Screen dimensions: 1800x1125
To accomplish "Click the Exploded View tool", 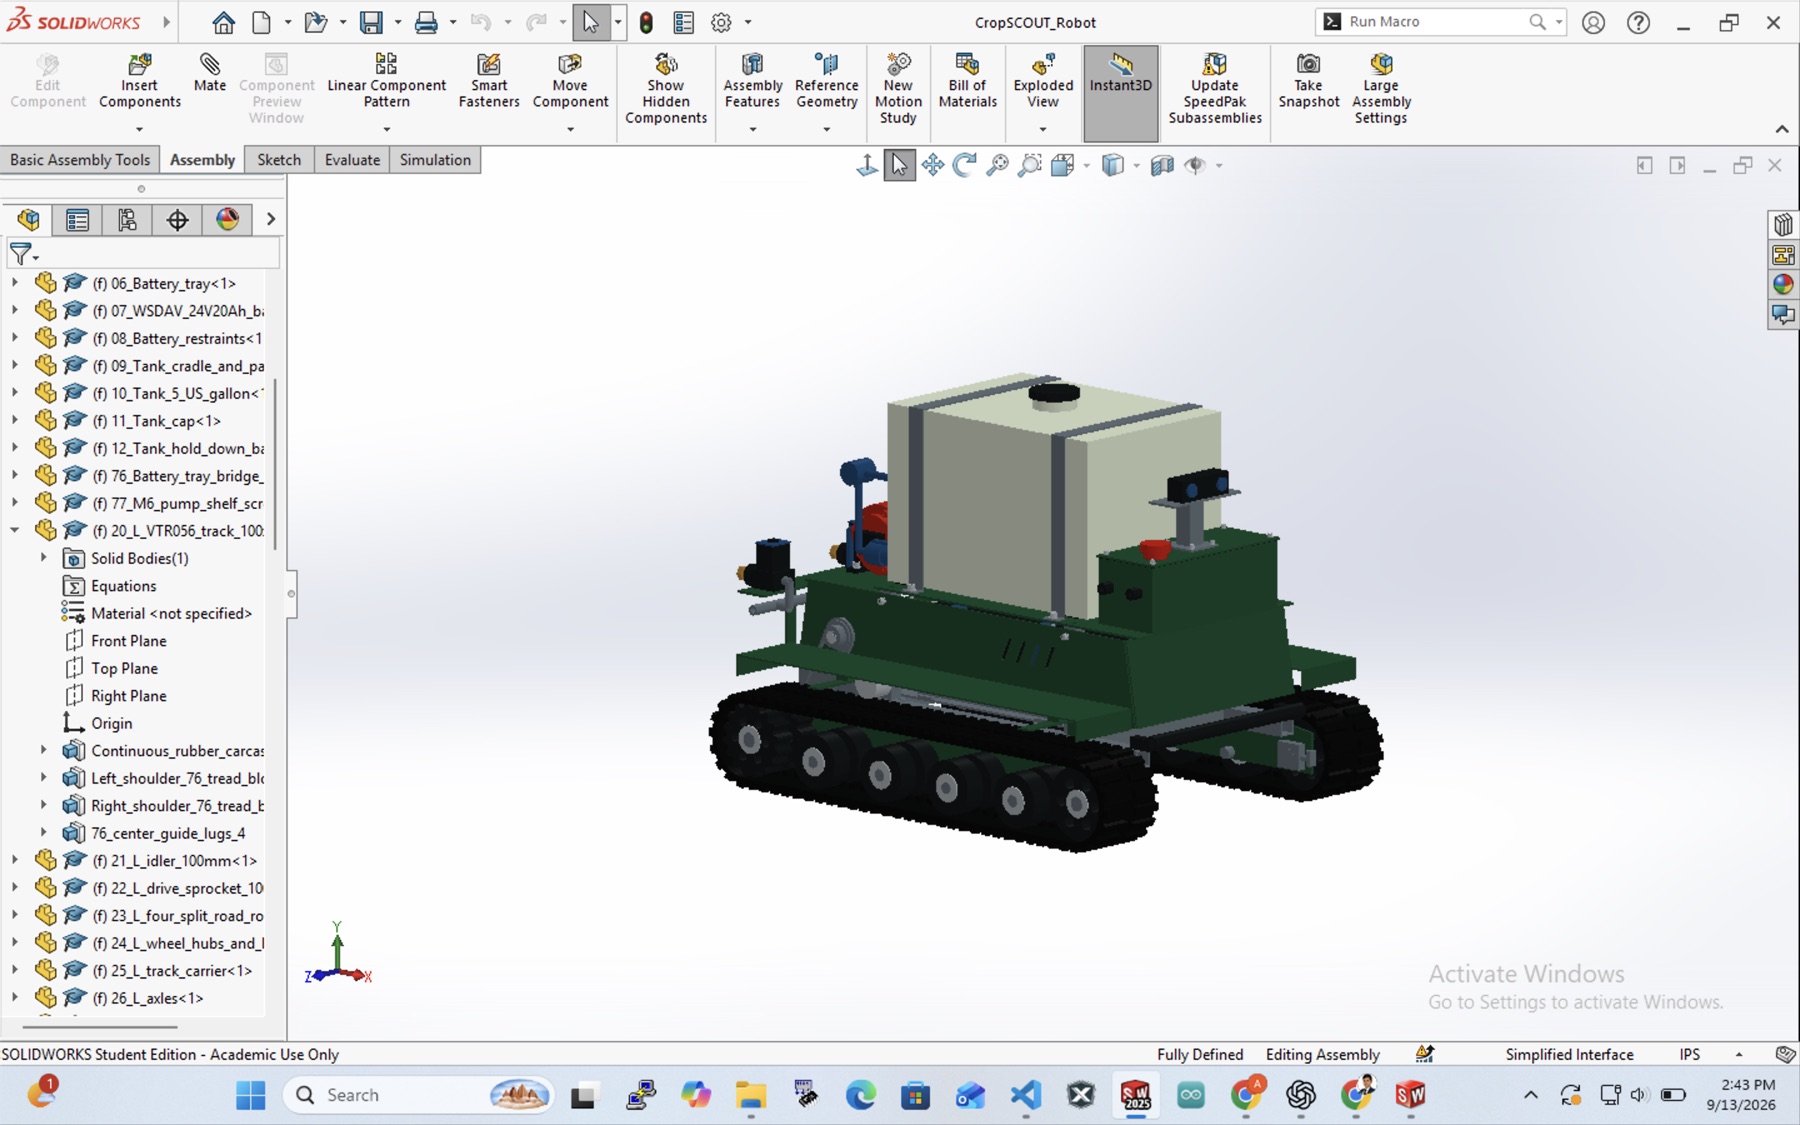I will [1043, 80].
